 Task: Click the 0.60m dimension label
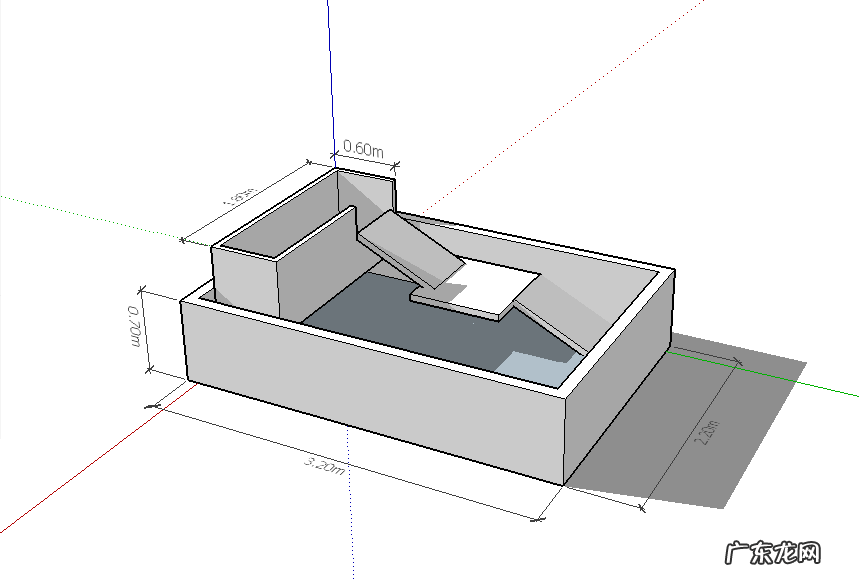click(362, 148)
